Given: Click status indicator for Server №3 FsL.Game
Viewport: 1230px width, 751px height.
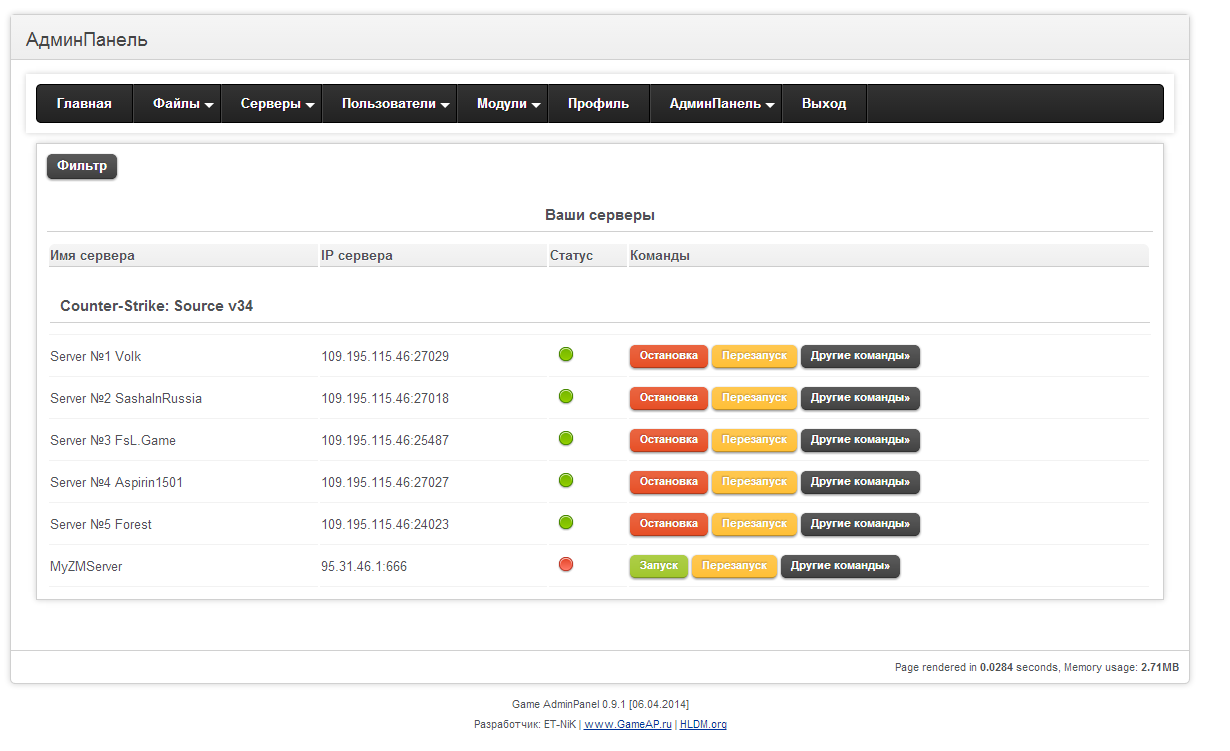Looking at the screenshot, I should [566, 438].
